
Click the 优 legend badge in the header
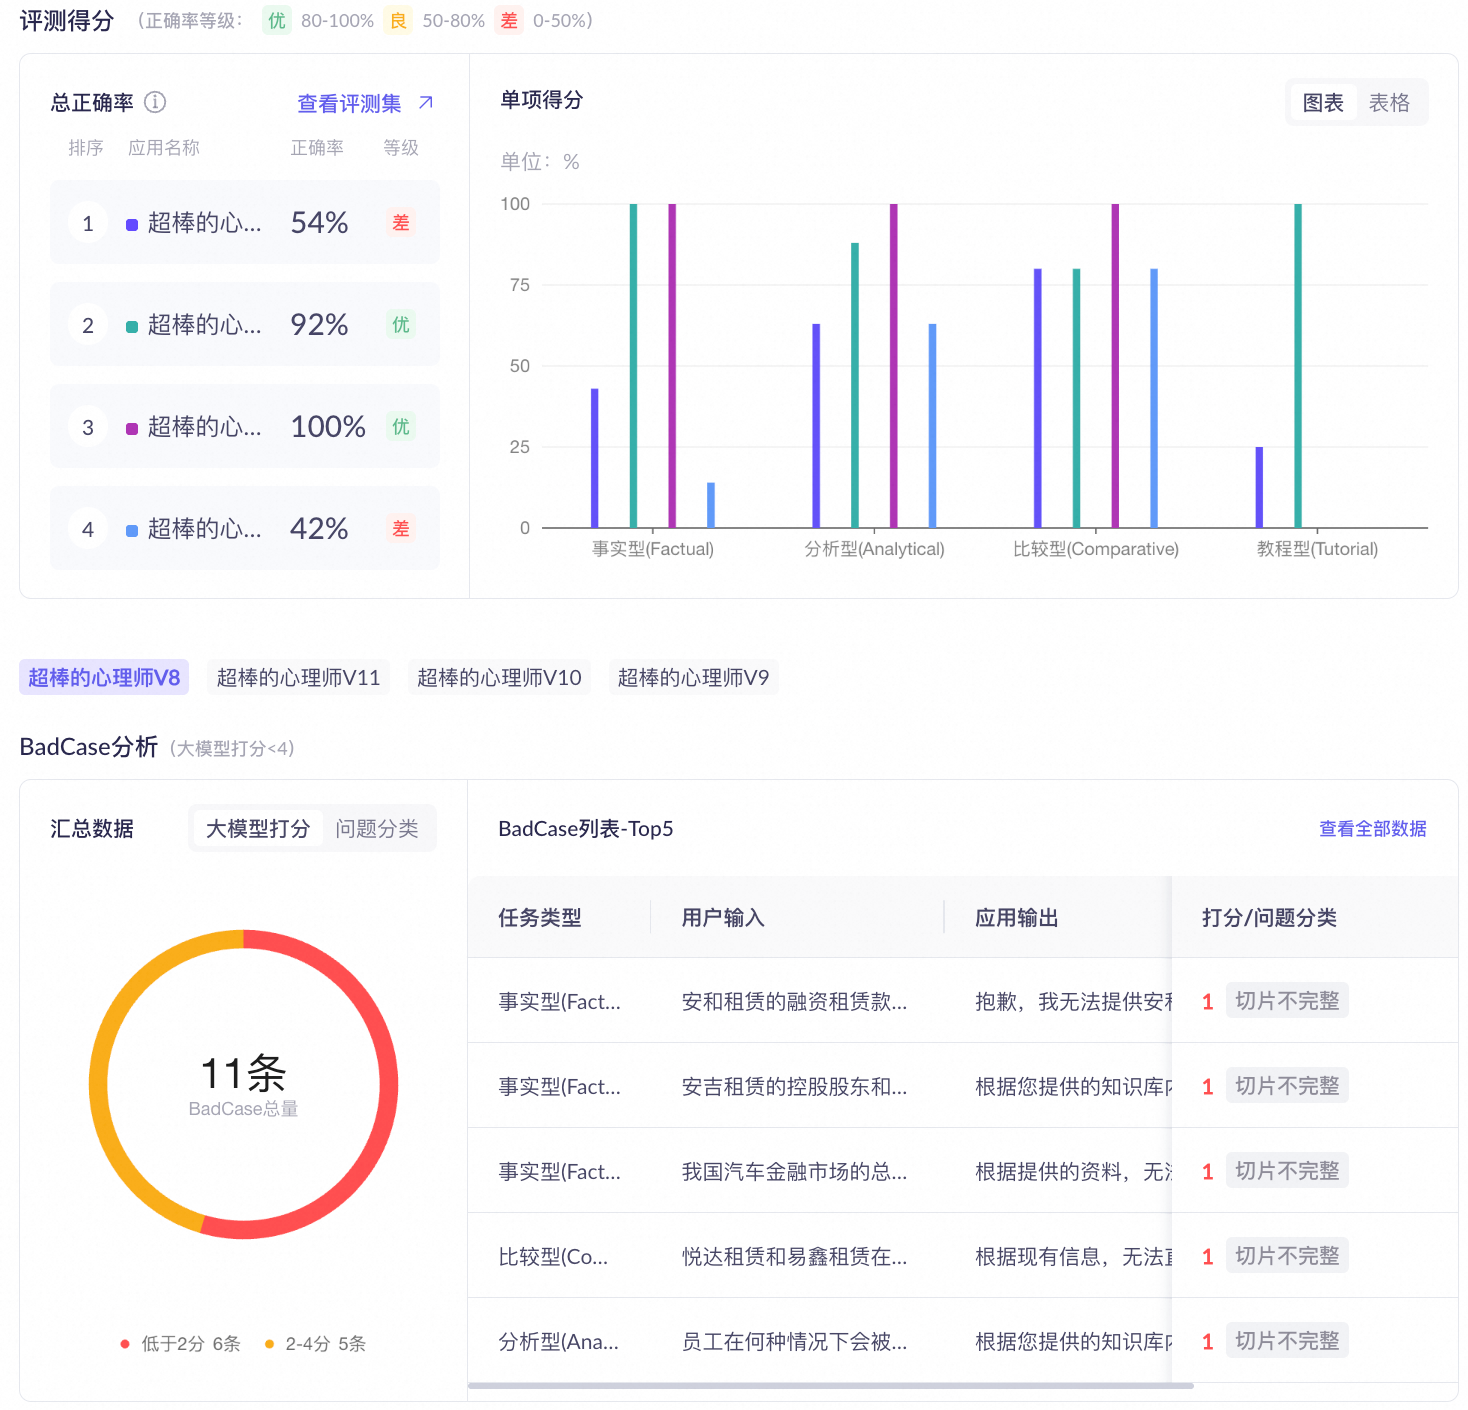(277, 20)
